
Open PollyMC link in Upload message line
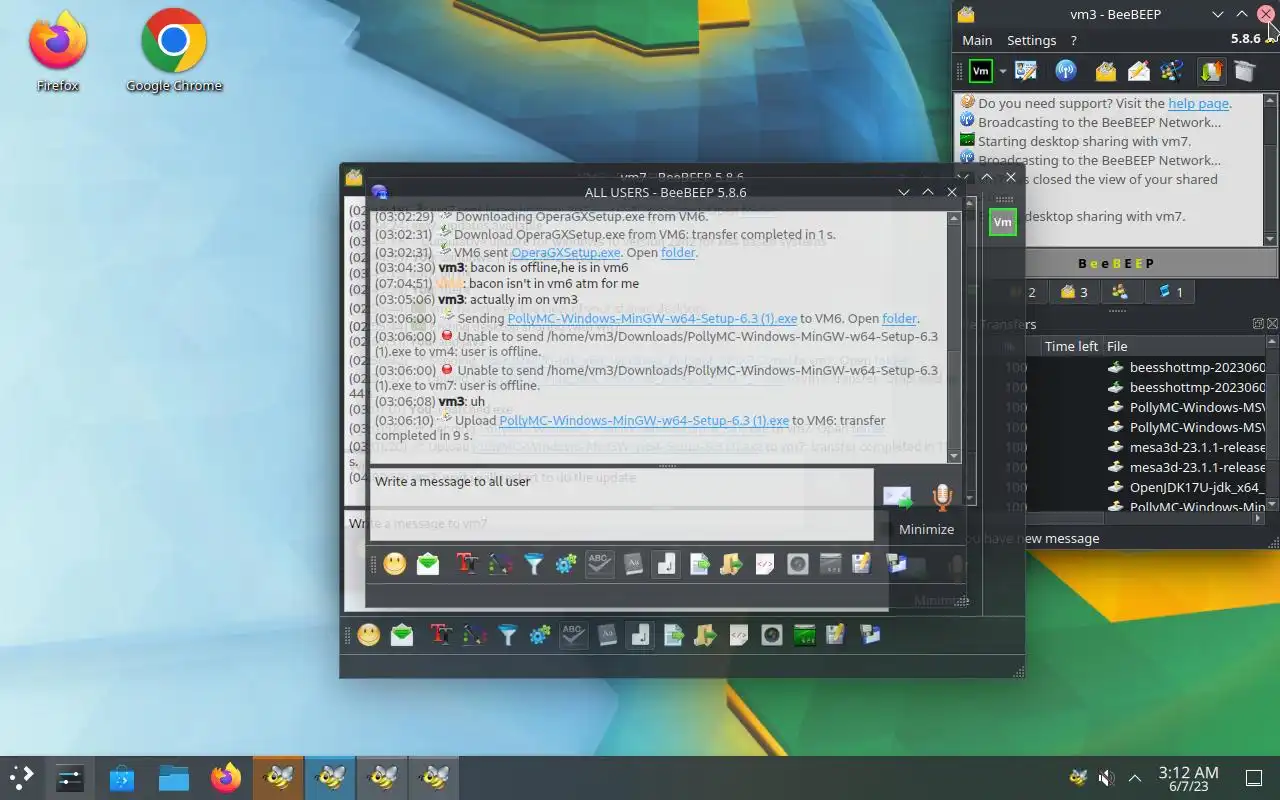pyautogui.click(x=644, y=421)
